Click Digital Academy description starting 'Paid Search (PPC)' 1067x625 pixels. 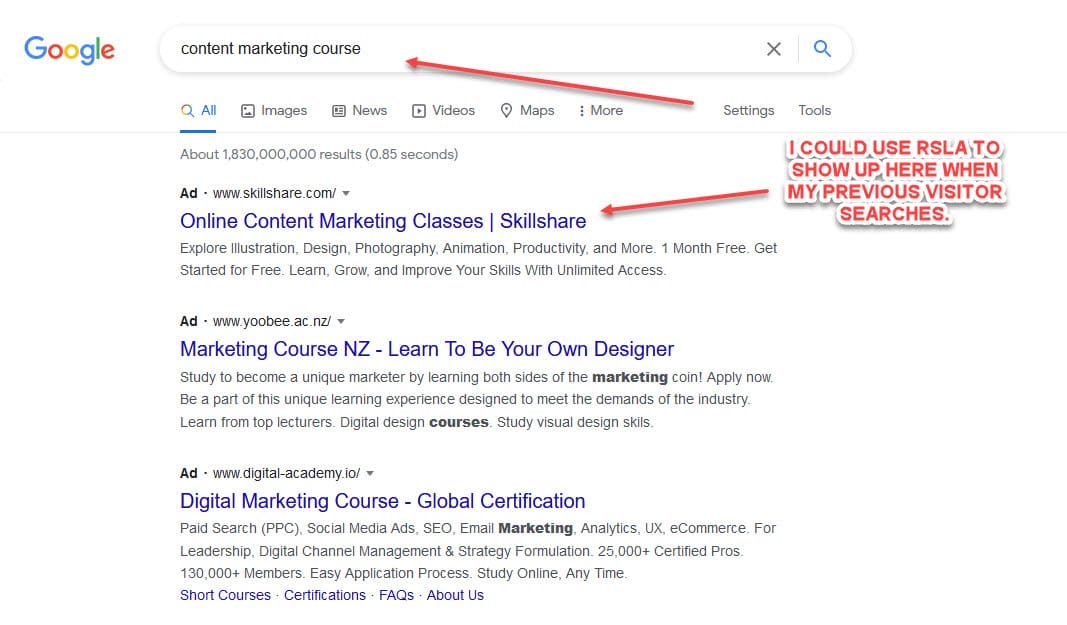[478, 551]
